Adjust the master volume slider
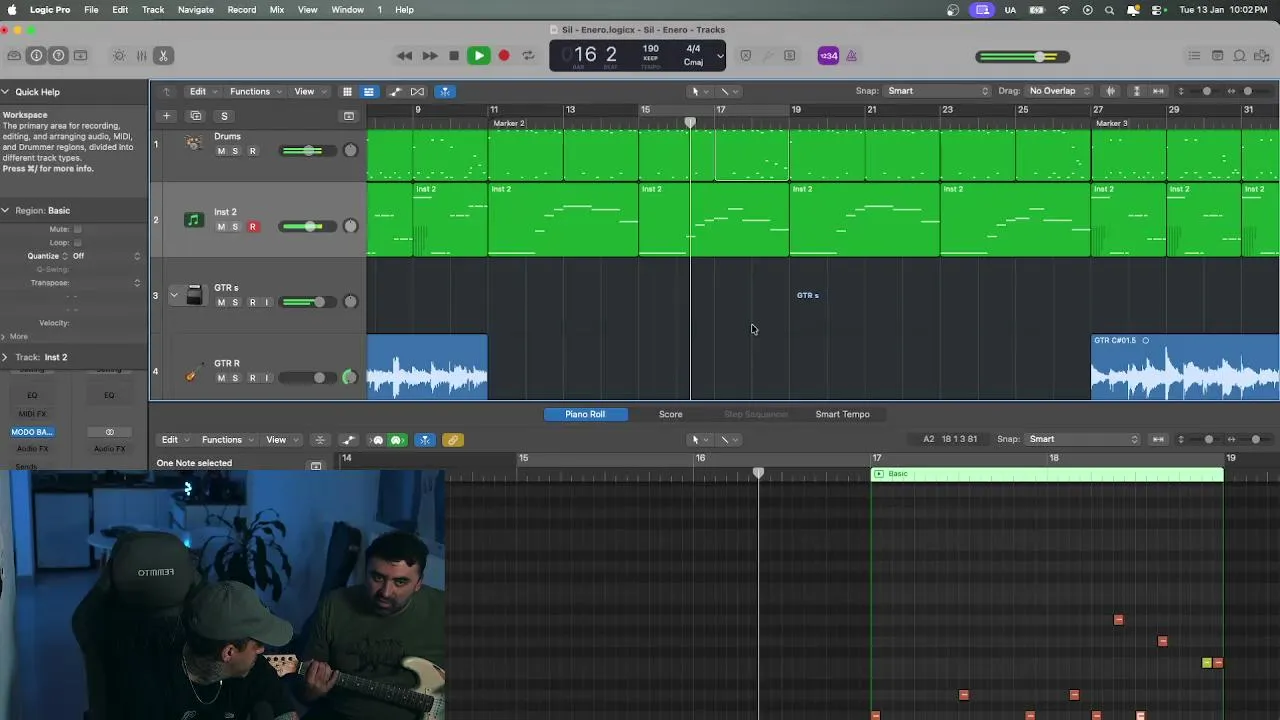1280x720 pixels. tap(1024, 56)
